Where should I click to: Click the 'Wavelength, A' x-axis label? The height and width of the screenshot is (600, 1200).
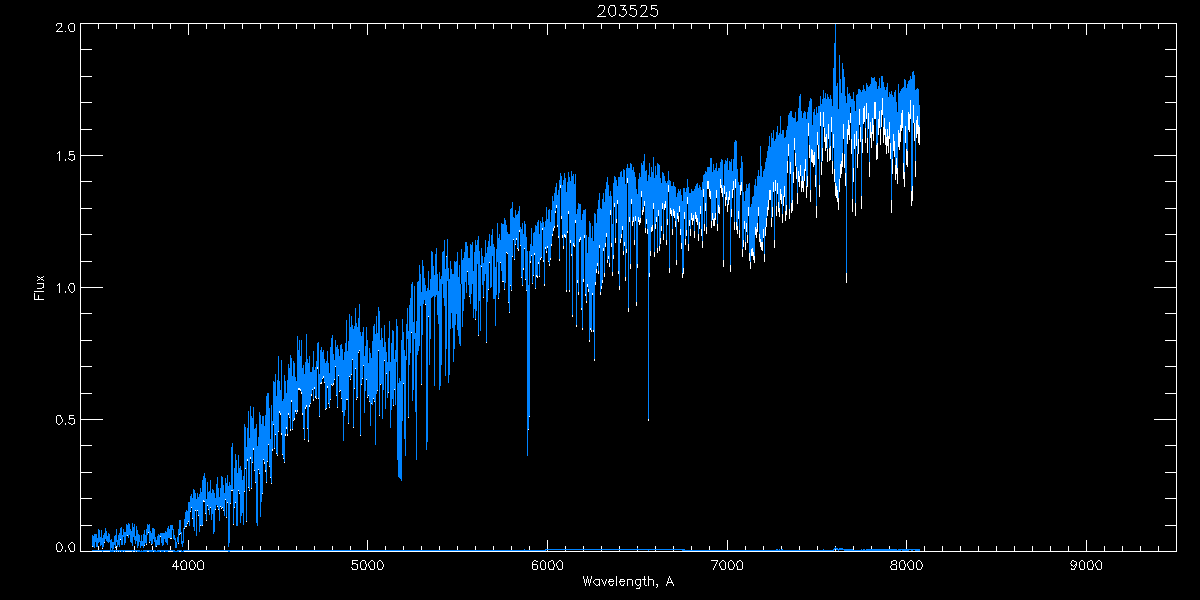pos(630,581)
